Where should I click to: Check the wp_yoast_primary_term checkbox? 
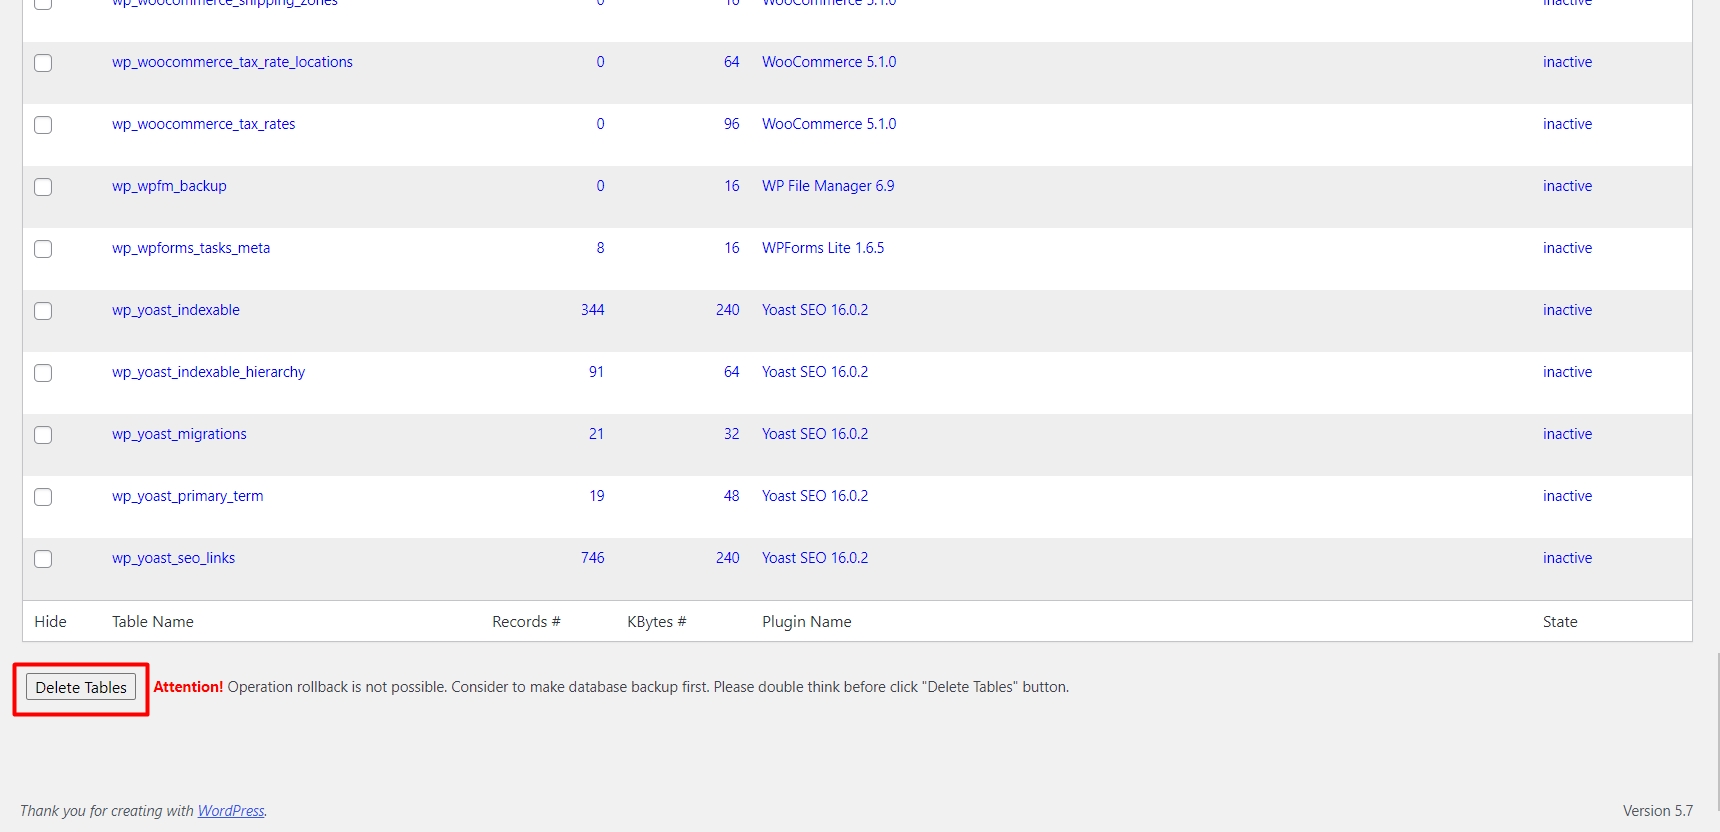[43, 497]
